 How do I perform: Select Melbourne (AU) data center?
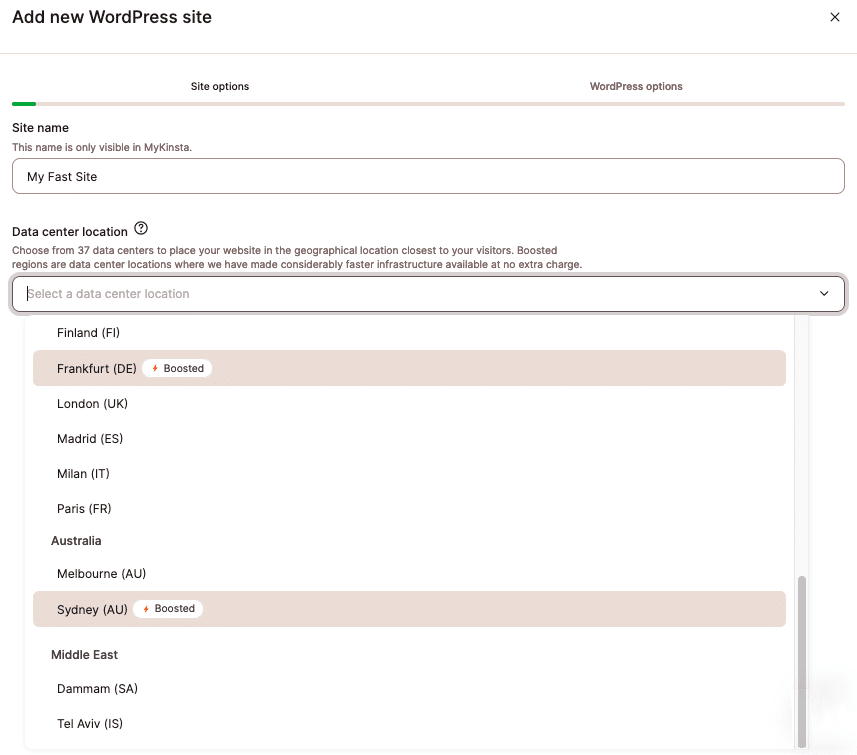click(x=101, y=574)
